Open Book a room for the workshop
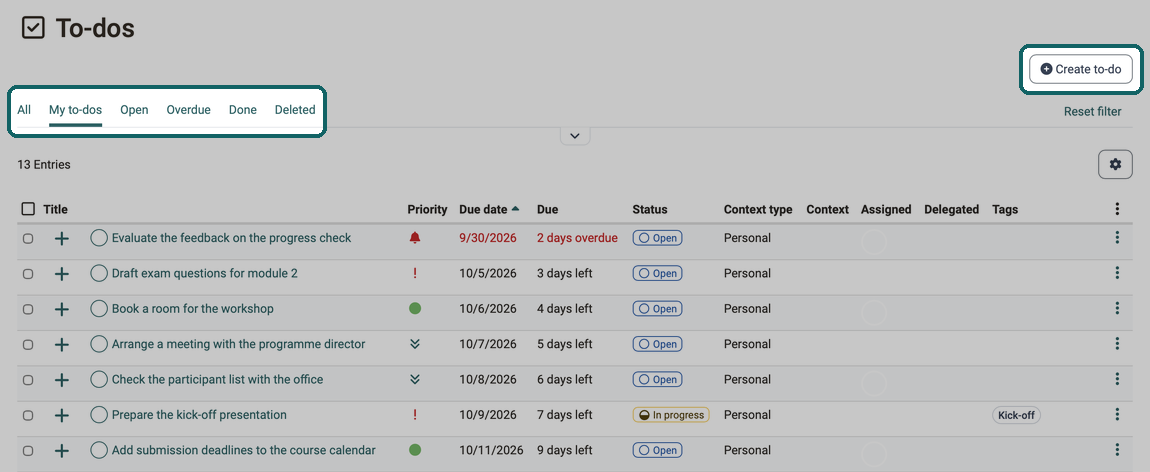The height and width of the screenshot is (472, 1150). 193,309
